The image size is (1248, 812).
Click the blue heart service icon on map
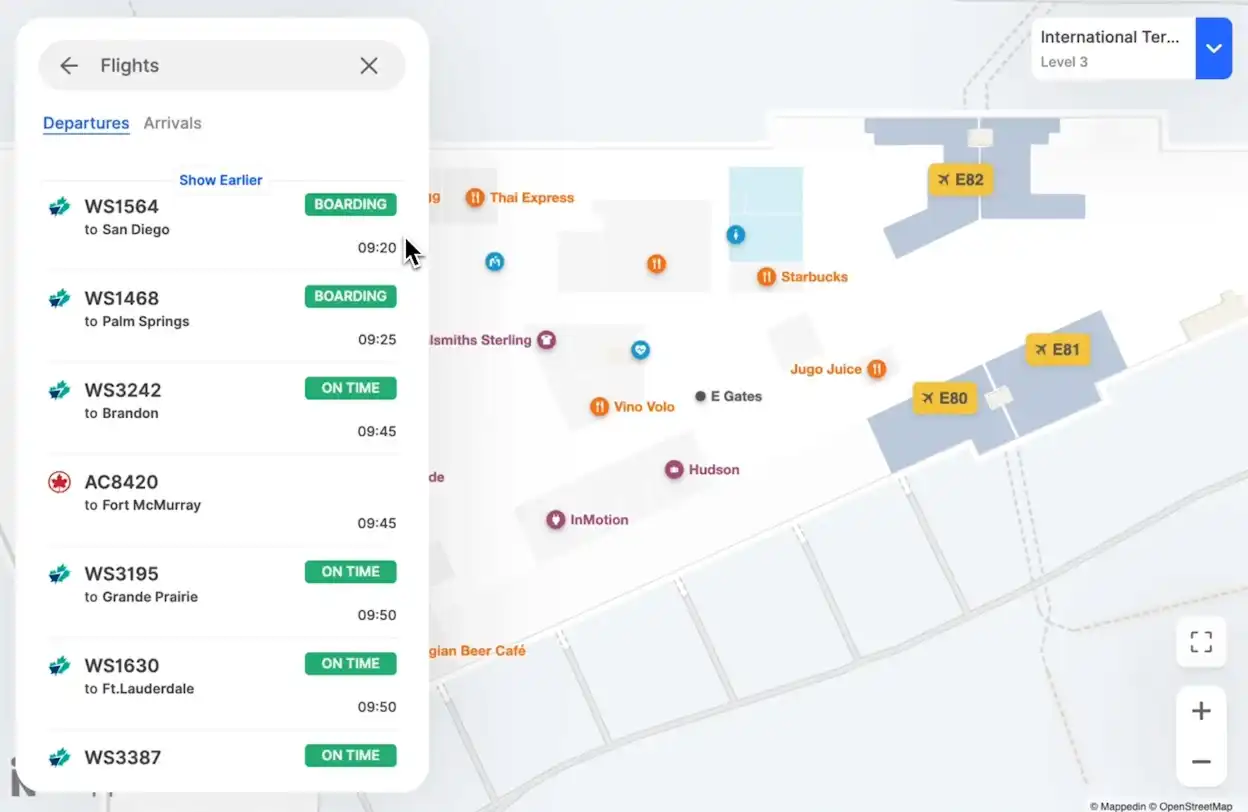(641, 350)
